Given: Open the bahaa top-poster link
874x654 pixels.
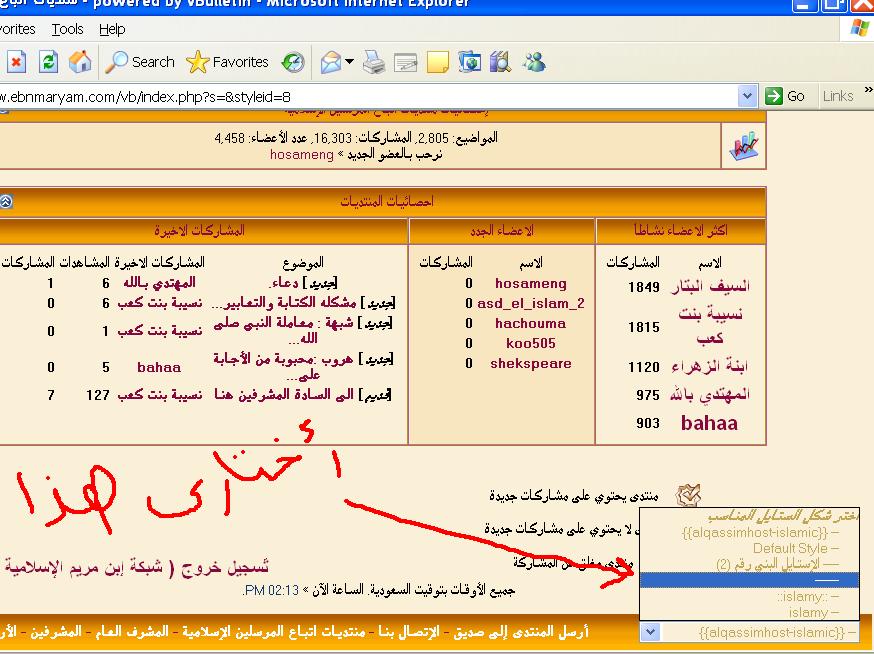Looking at the screenshot, I should tap(709, 423).
